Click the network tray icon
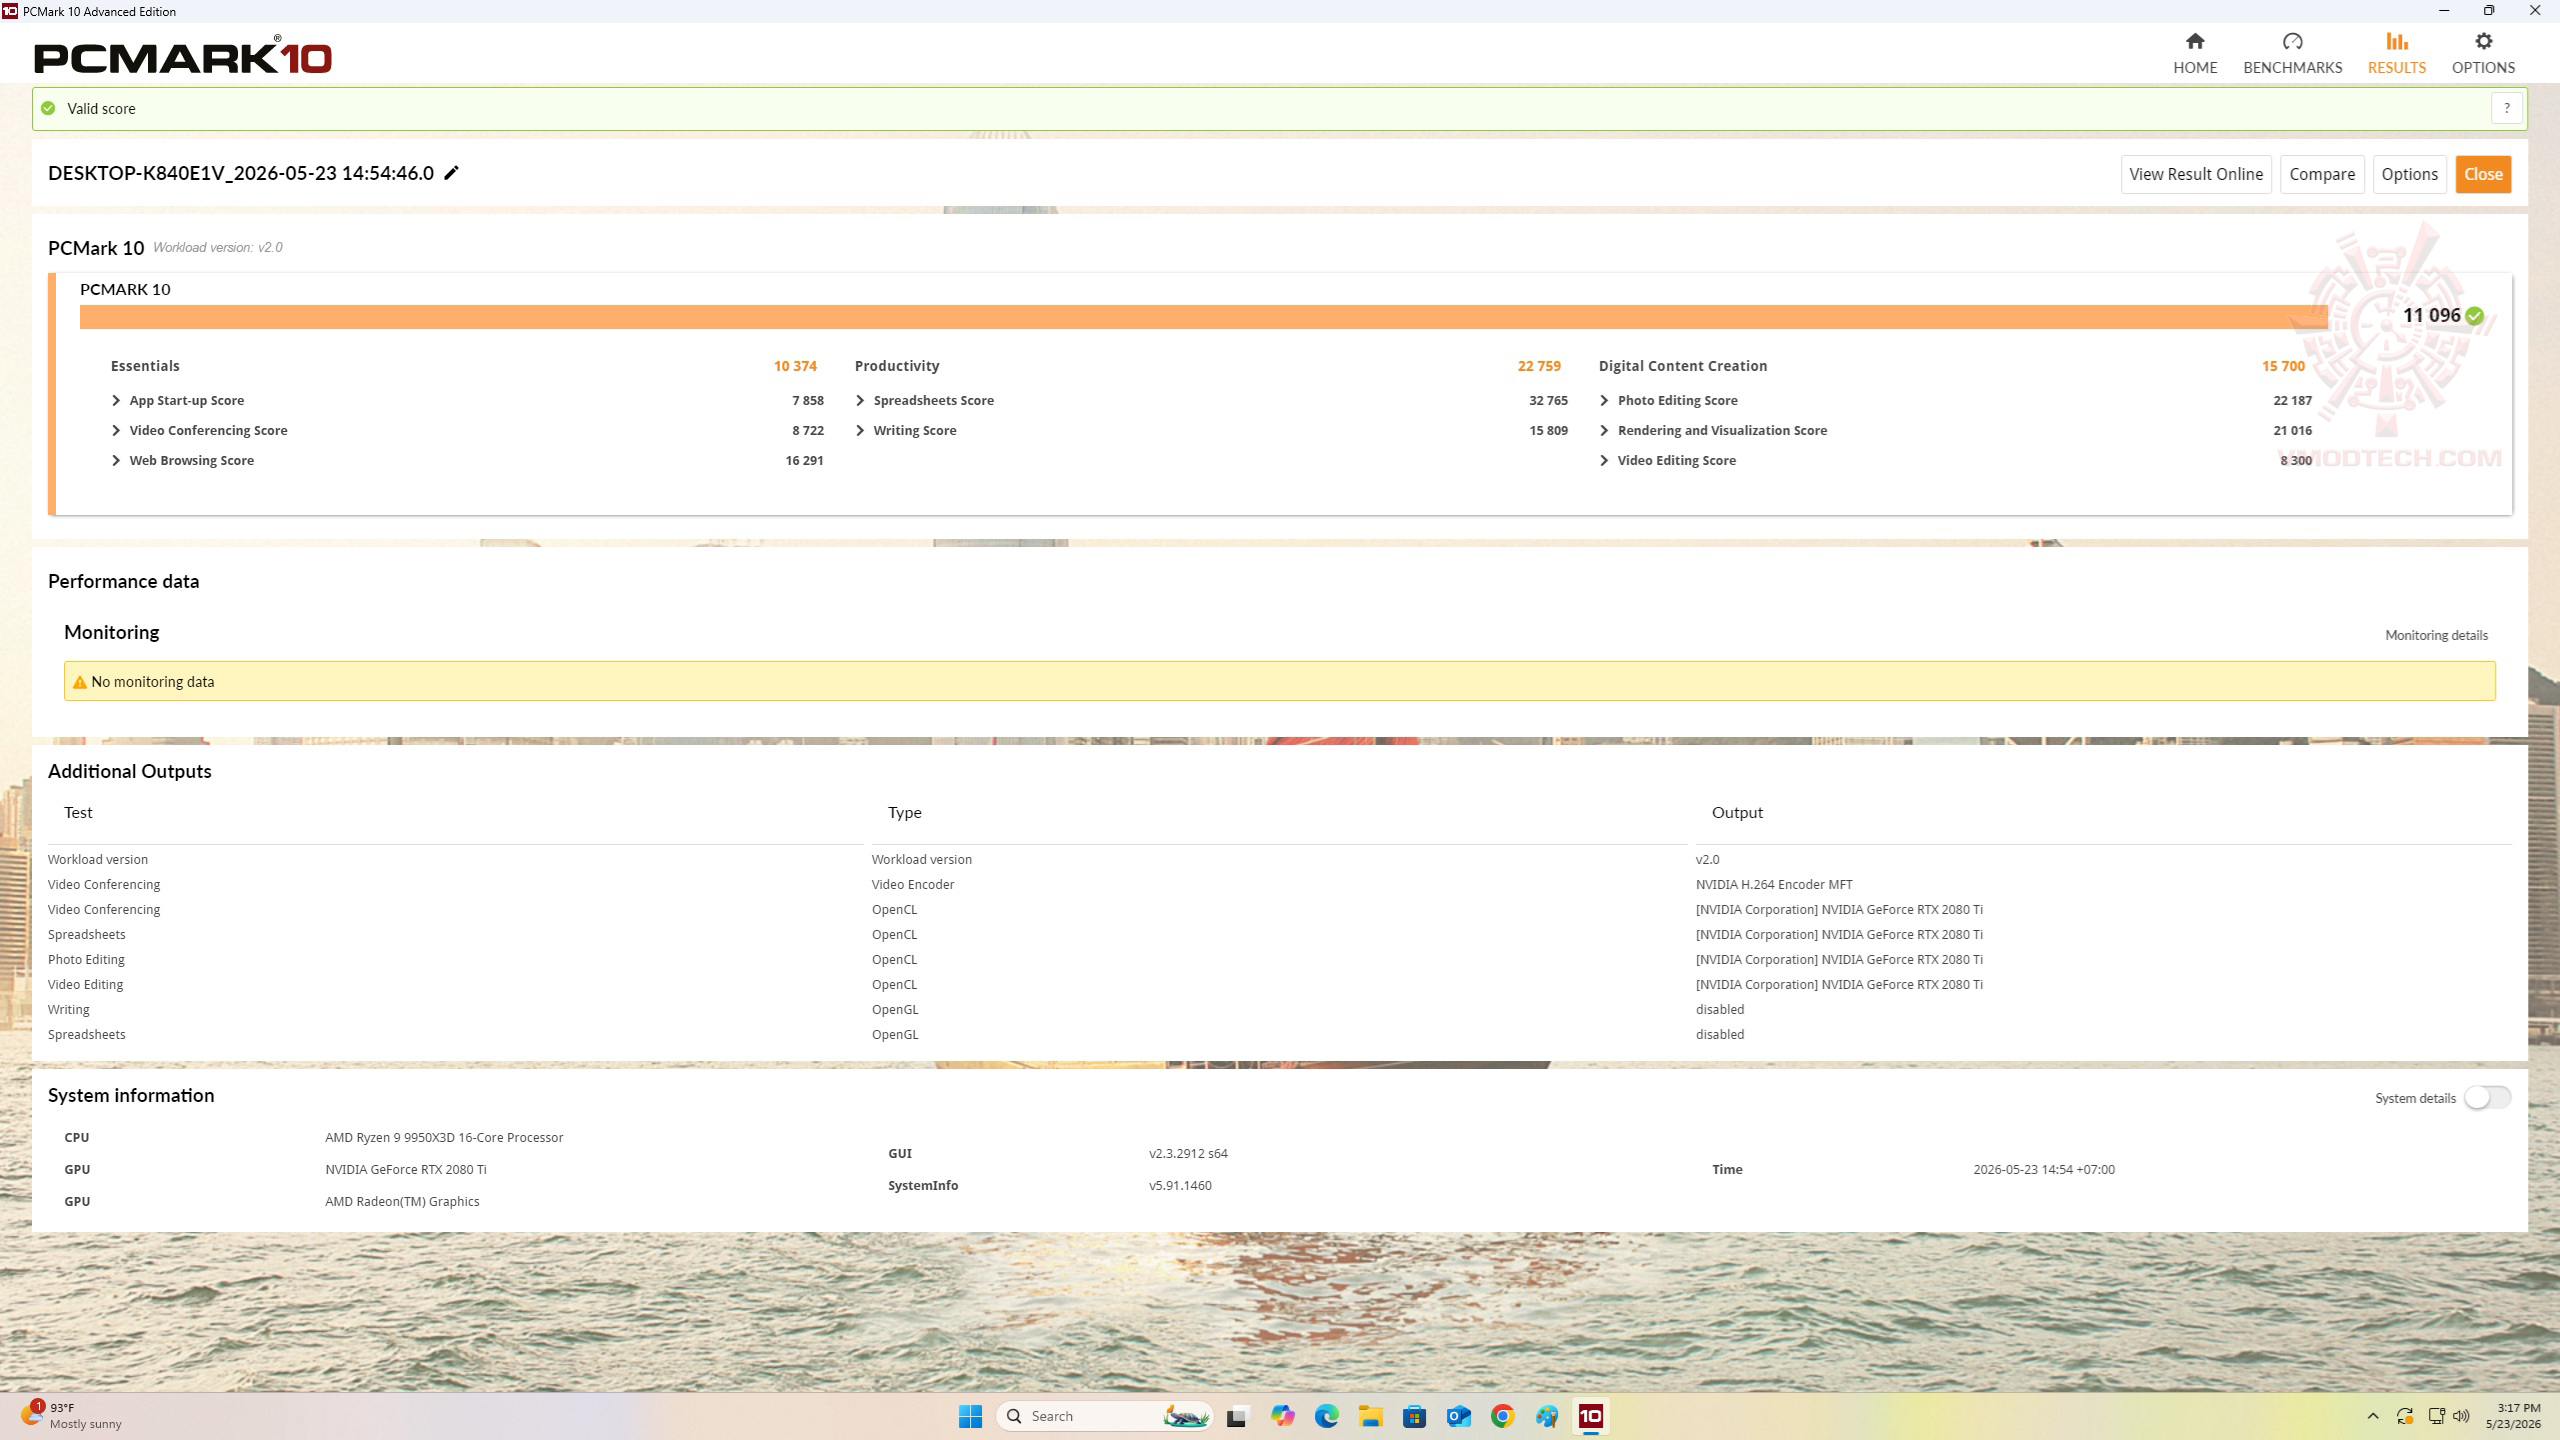The width and height of the screenshot is (2560, 1440). 2436,1416
